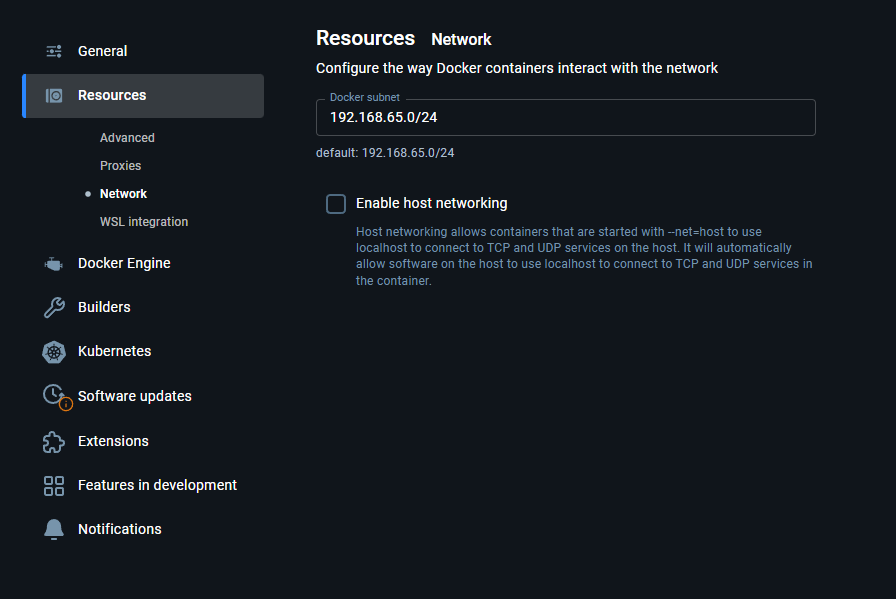Click the General sliders icon
Screen dimensions: 896x599
[54, 51]
